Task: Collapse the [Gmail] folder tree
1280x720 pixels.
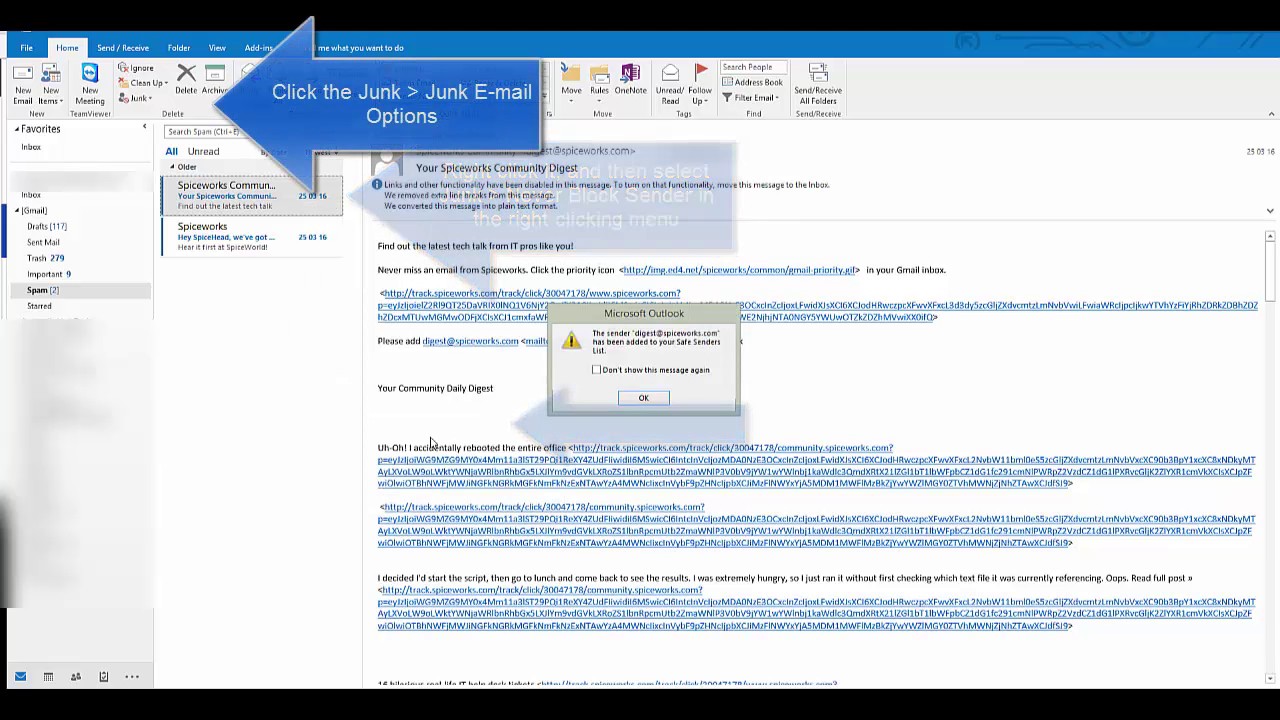Action: 17,210
